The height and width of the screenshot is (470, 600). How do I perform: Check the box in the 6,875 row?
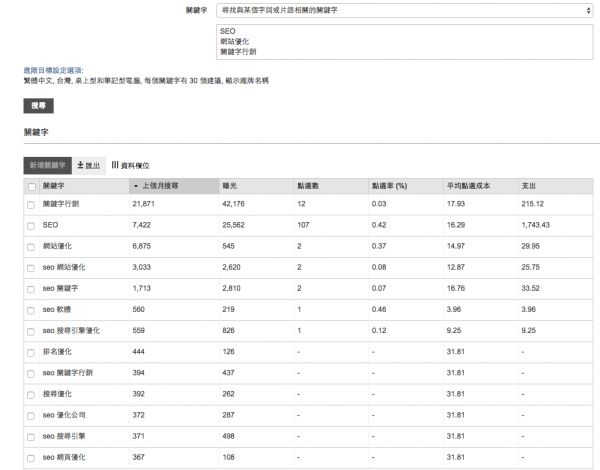click(x=31, y=247)
